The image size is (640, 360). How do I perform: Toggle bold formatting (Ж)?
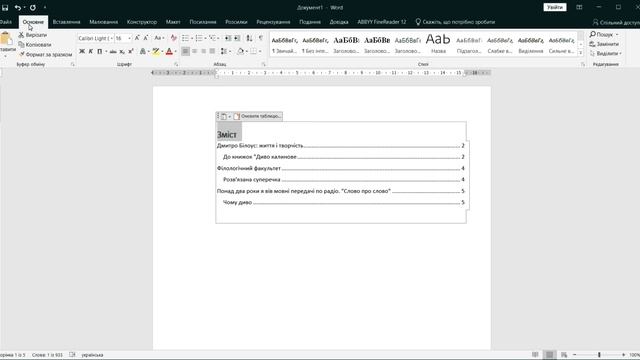(82, 51)
